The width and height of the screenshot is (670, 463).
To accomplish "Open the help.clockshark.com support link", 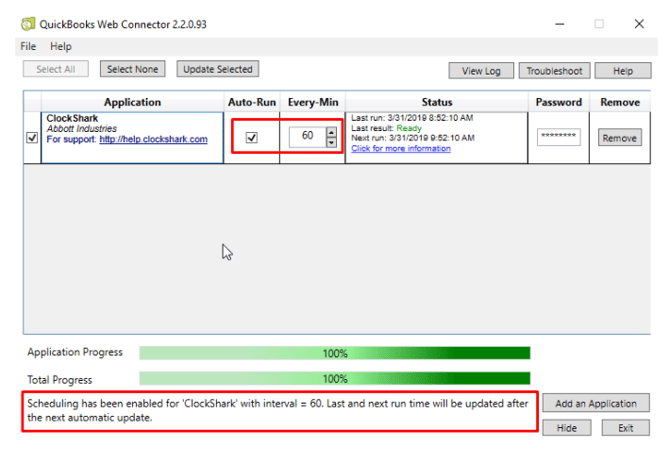I will pyautogui.click(x=153, y=139).
